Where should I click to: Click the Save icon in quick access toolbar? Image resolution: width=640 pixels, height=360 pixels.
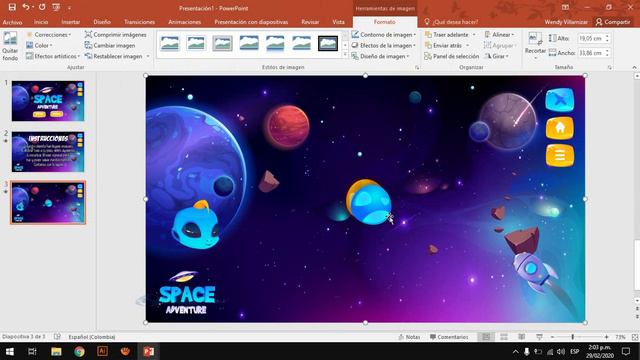[12, 7]
